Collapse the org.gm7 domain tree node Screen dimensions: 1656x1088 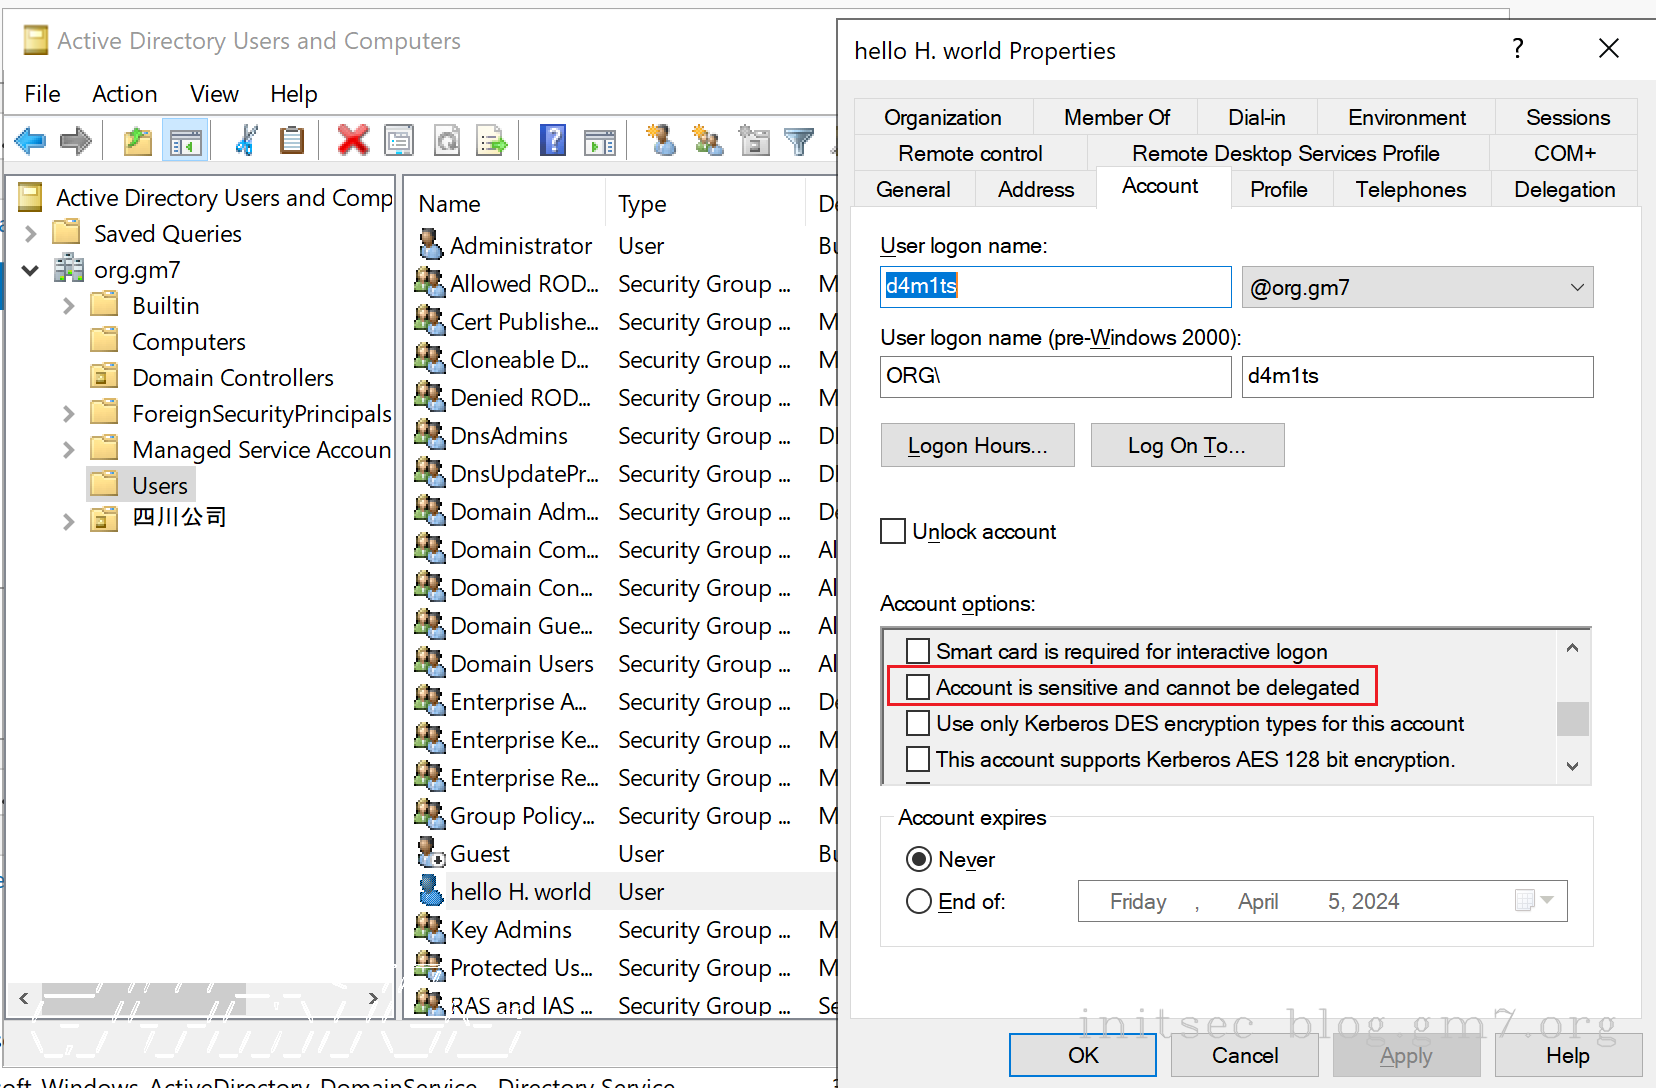31,270
